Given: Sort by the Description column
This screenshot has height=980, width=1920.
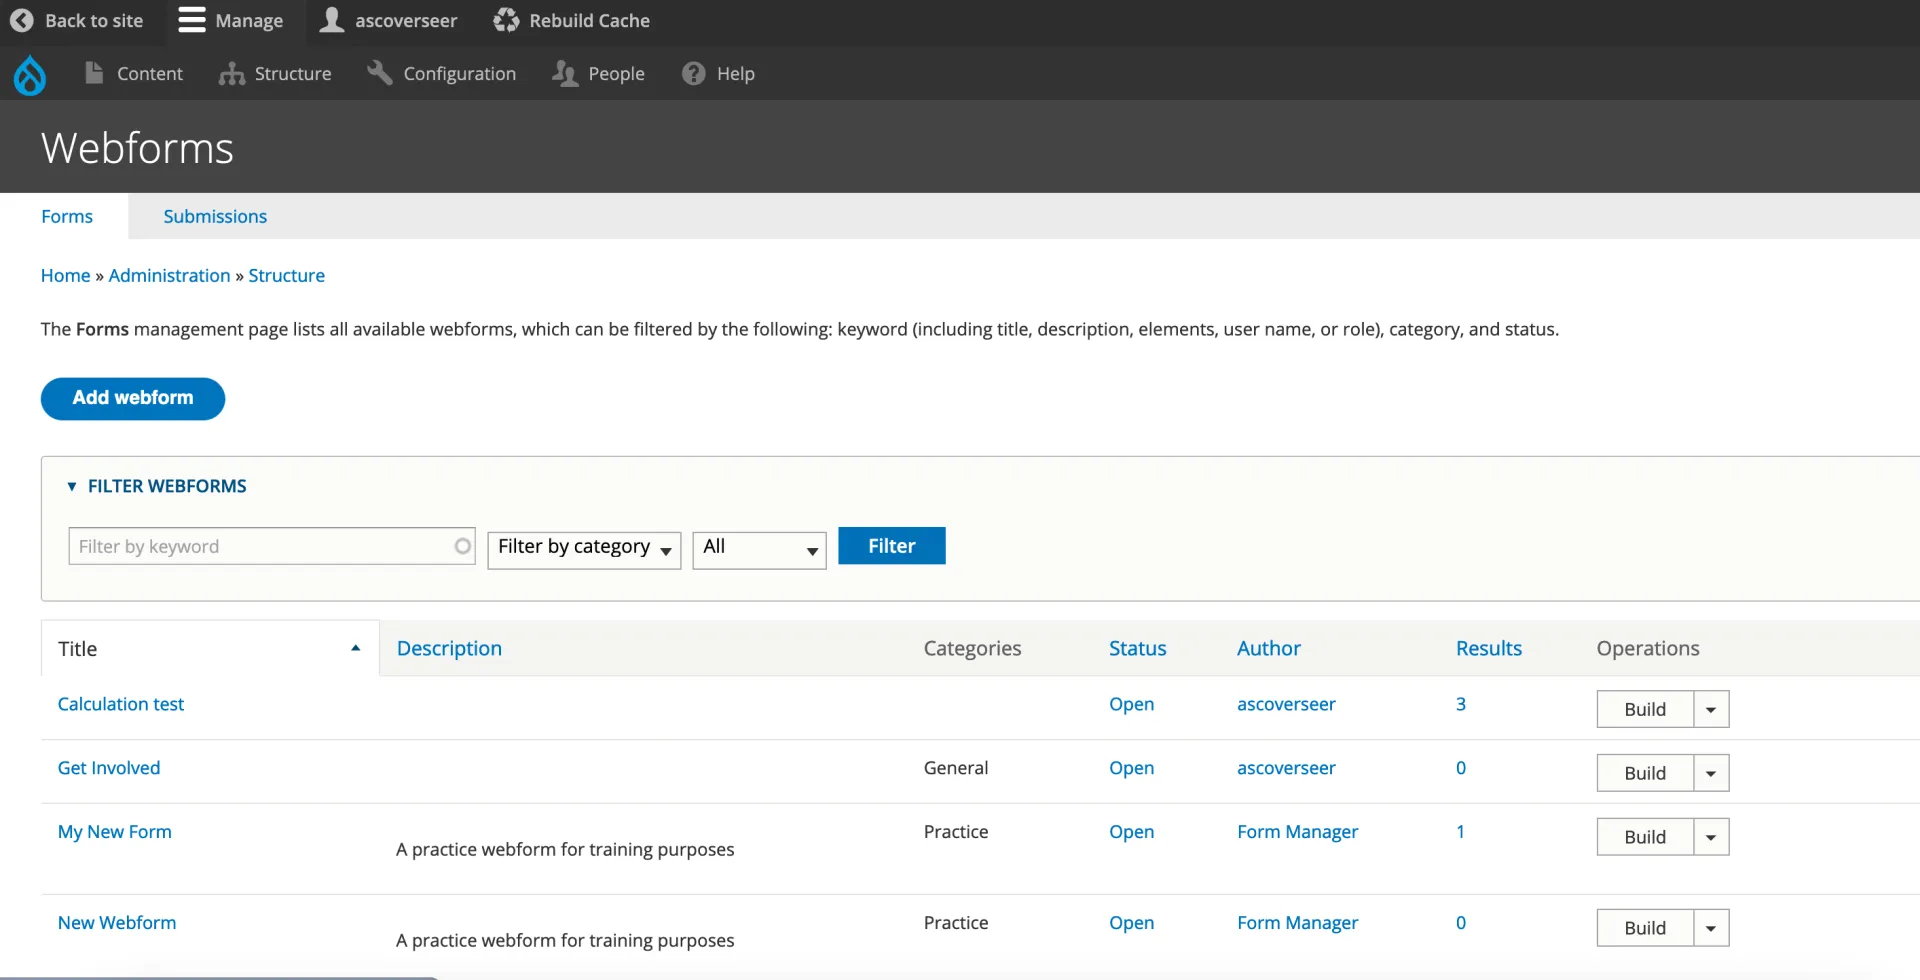Looking at the screenshot, I should pyautogui.click(x=449, y=648).
